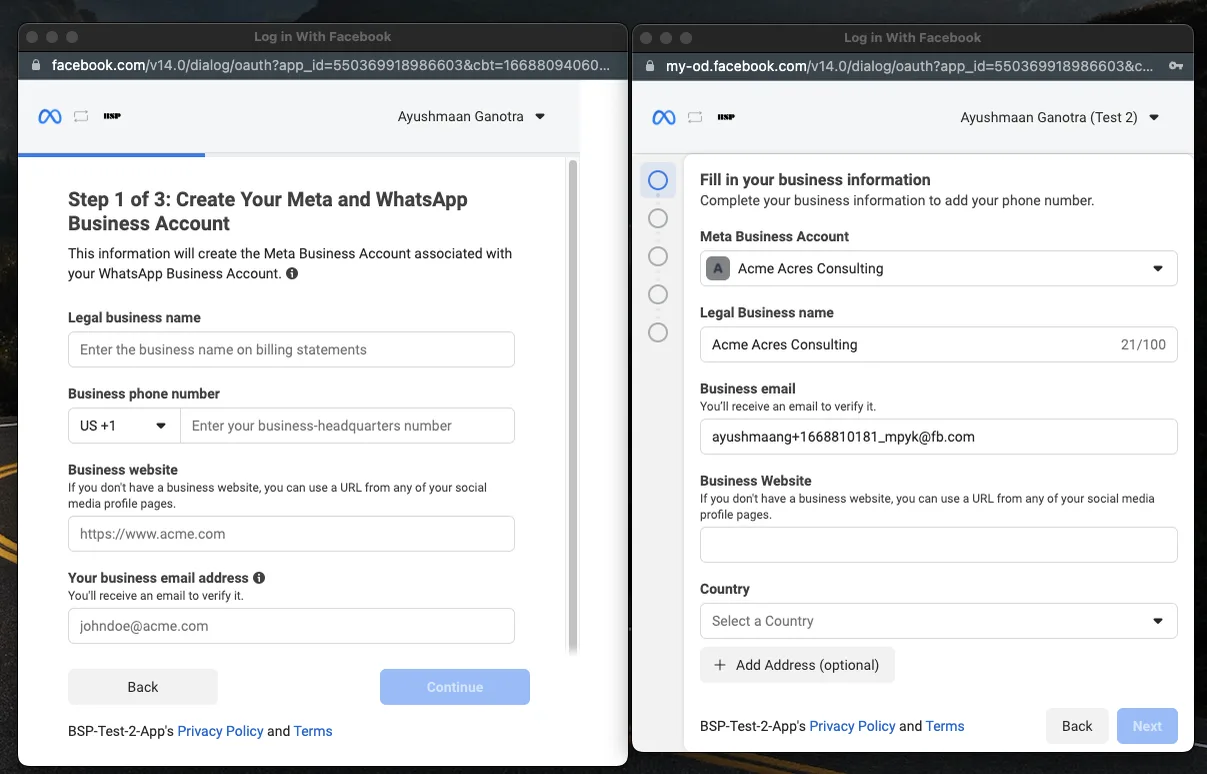1207x774 pixels.
Task: Open the US +1 country code dropdown
Action: pos(124,426)
